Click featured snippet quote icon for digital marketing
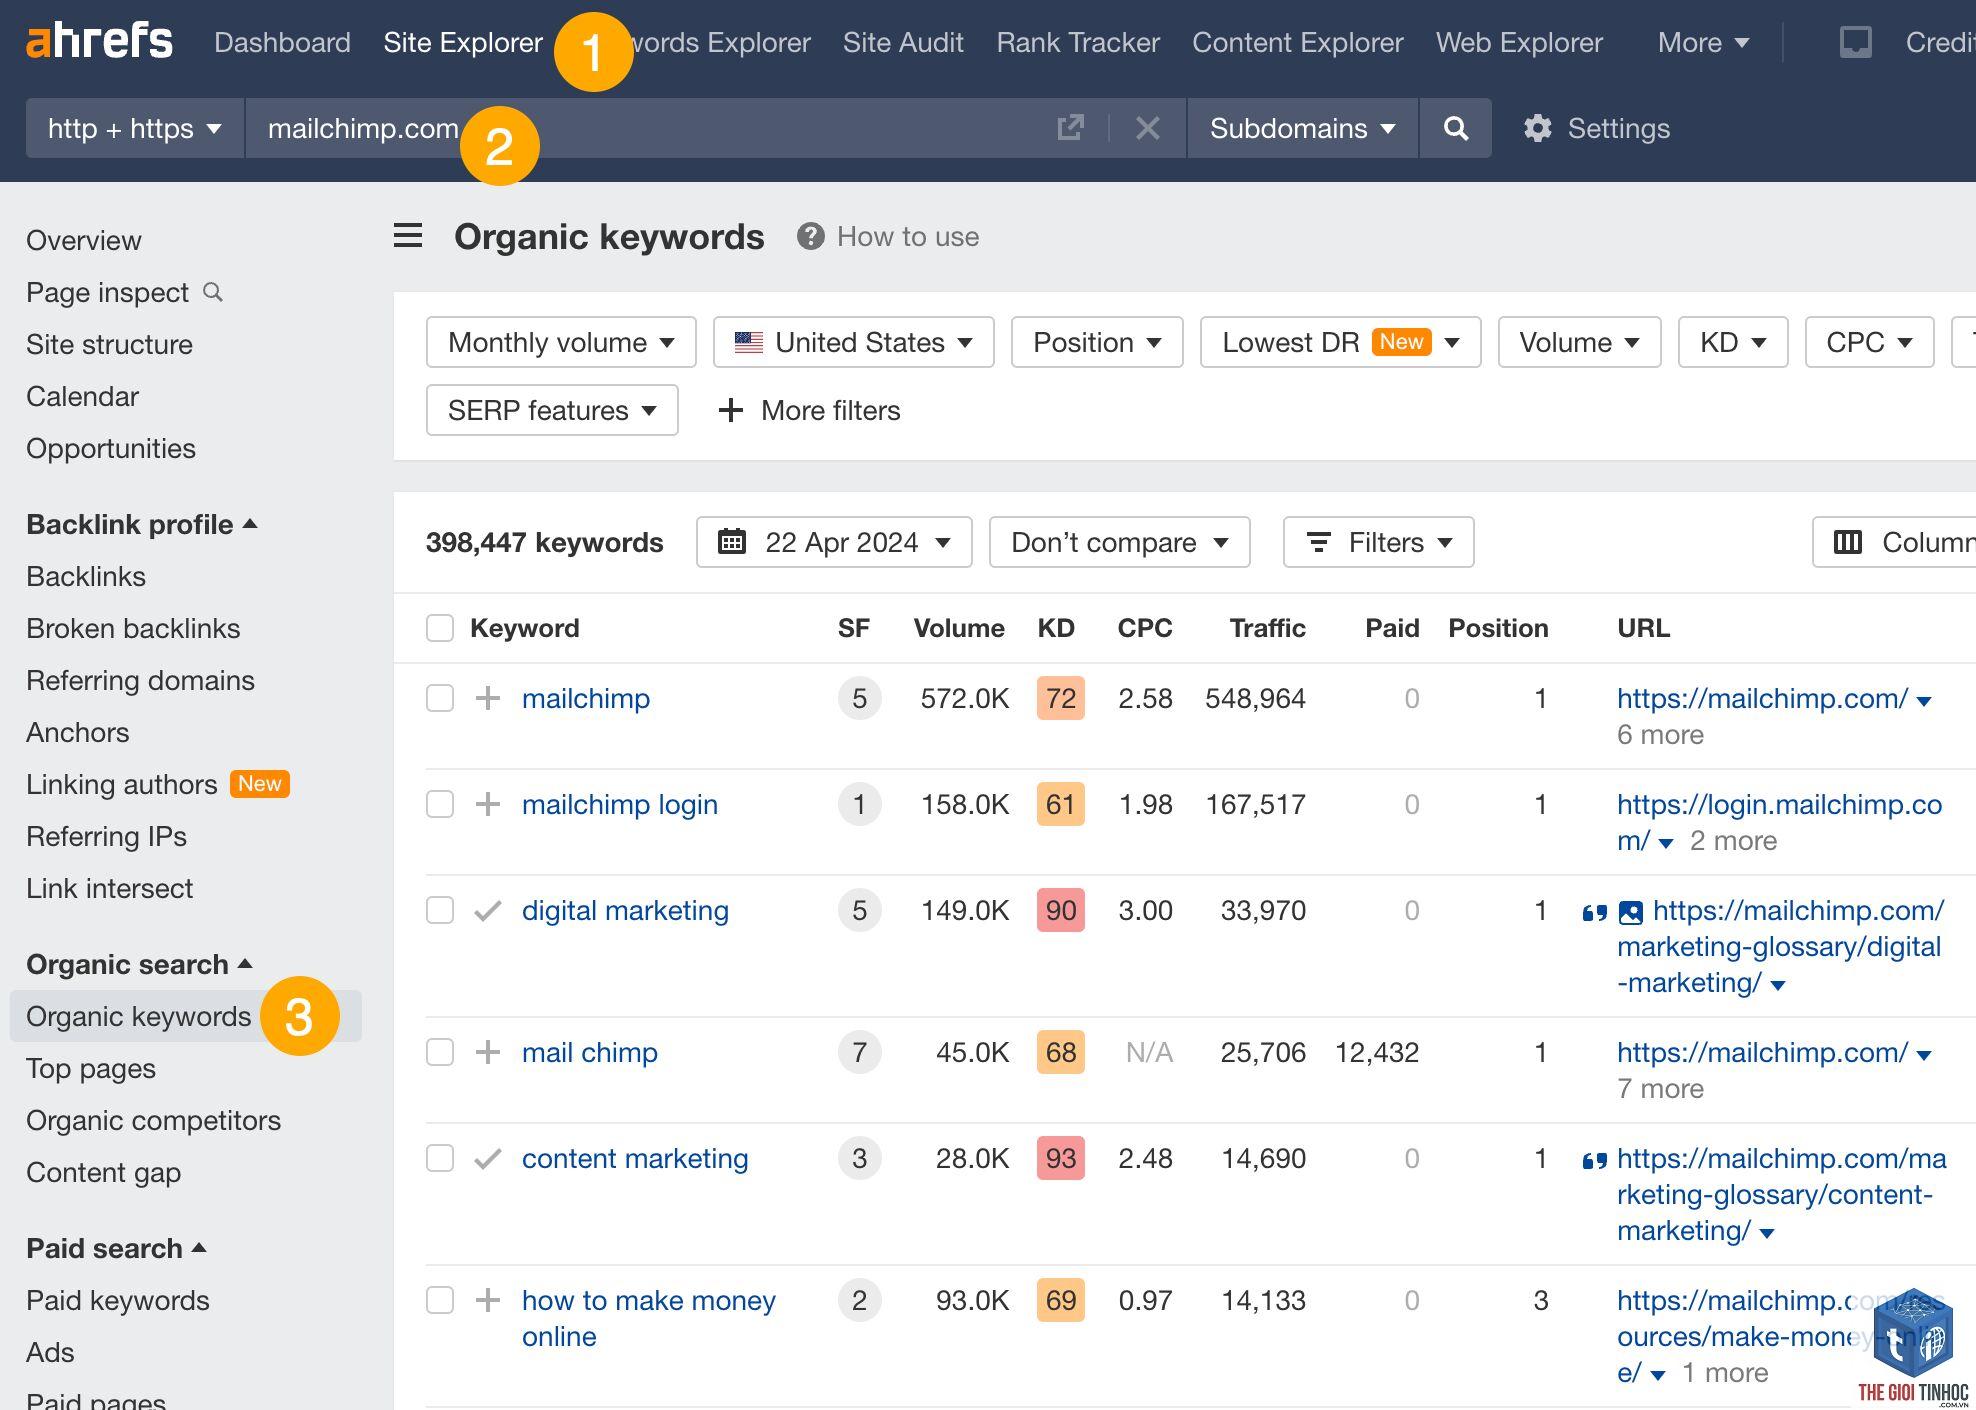This screenshot has width=1976, height=1410. (1594, 912)
